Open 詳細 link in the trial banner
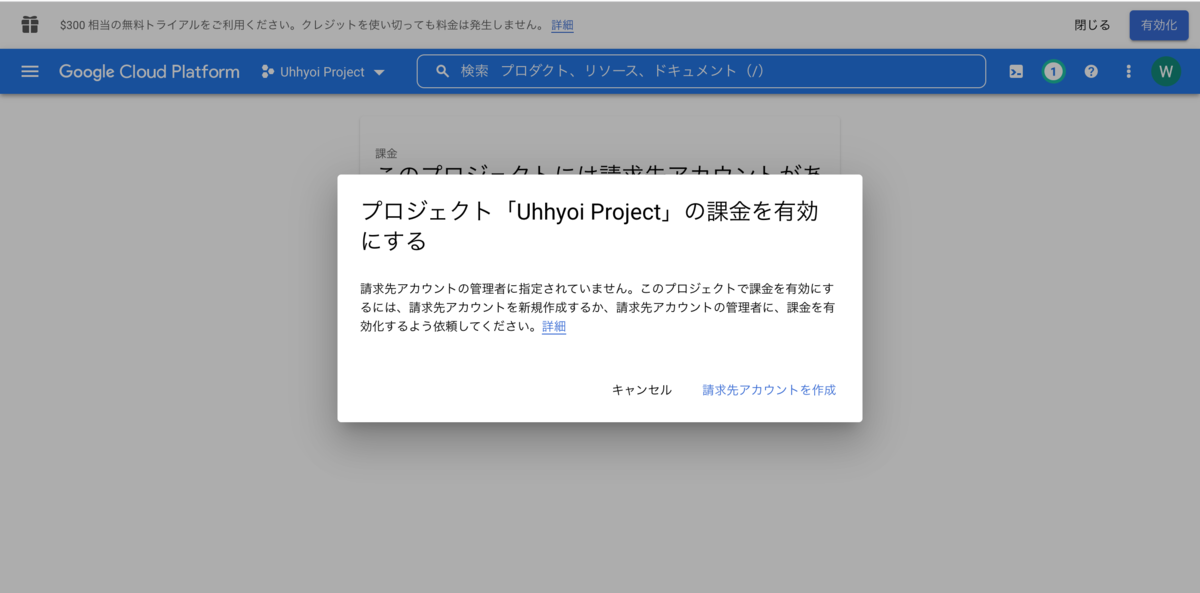Image resolution: width=1200 pixels, height=593 pixels. [562, 25]
